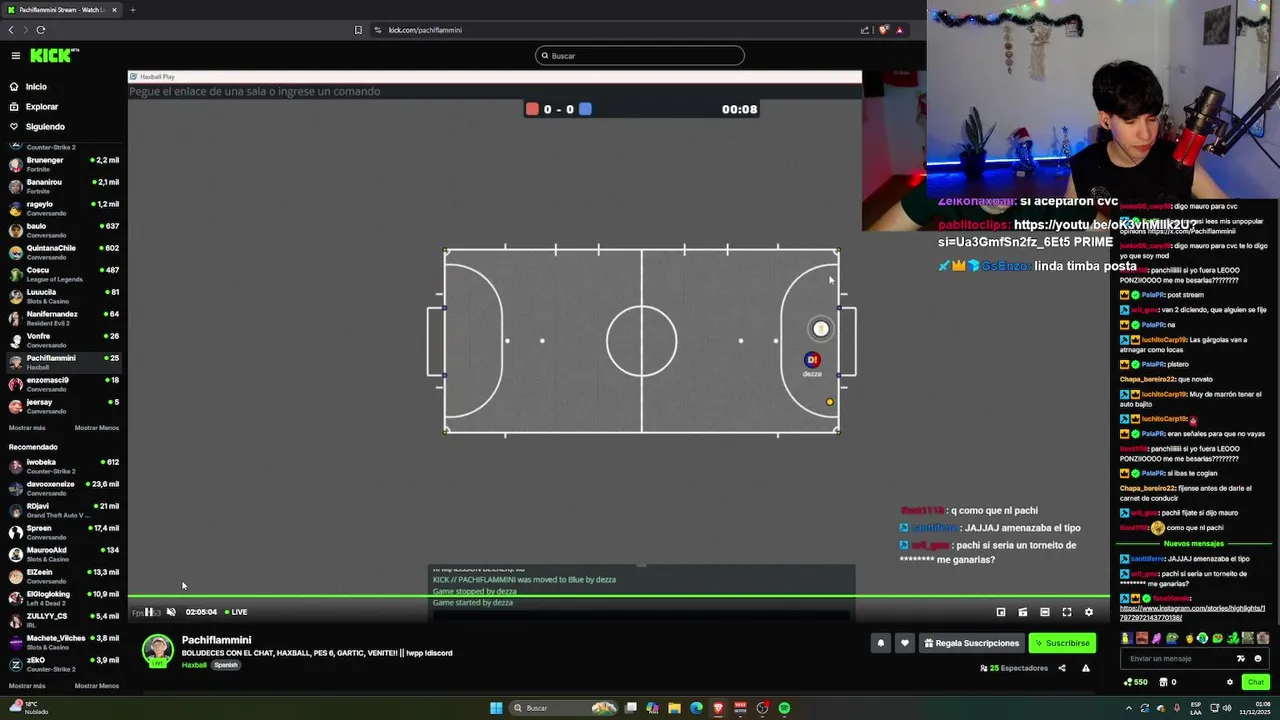Collapse recommended list Mostrar Menos at bottom
Viewport: 1280px width, 720px height.
pos(97,686)
